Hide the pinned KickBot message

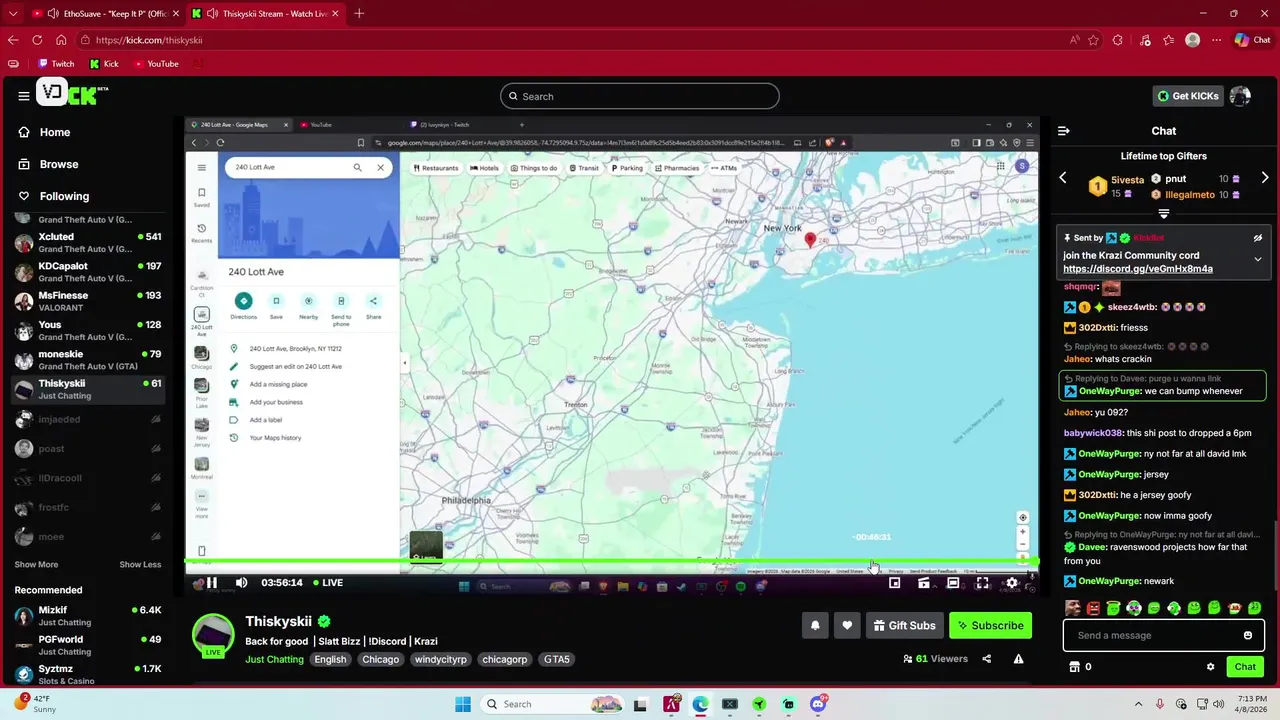pyautogui.click(x=1258, y=238)
